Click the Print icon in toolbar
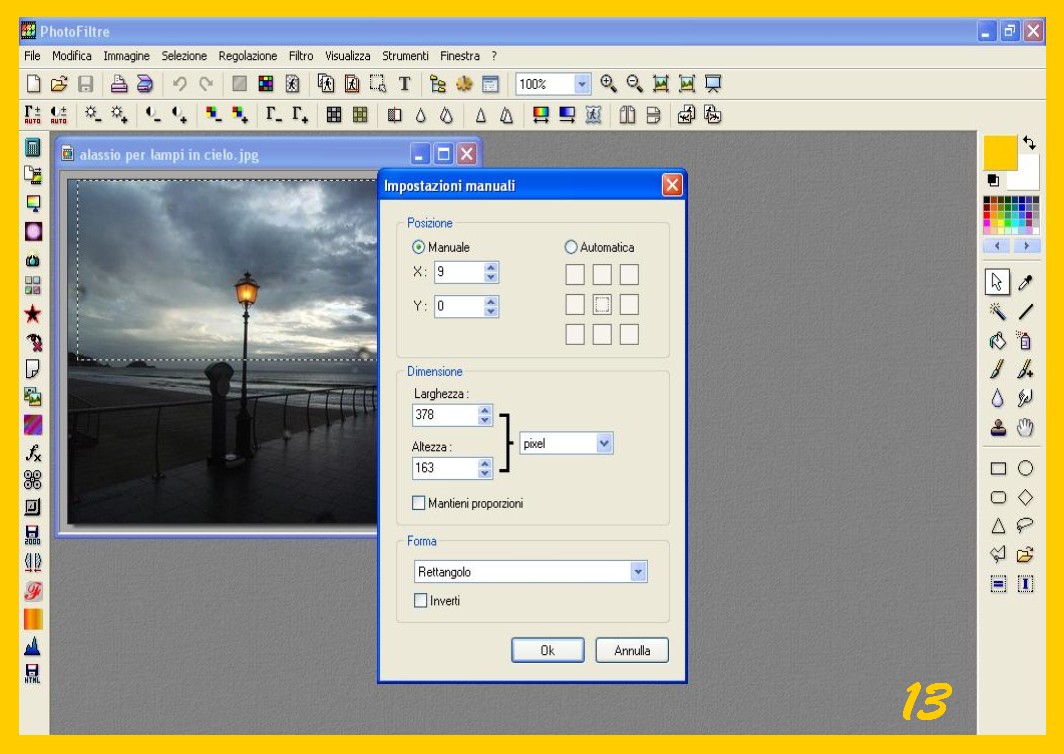 [118, 84]
